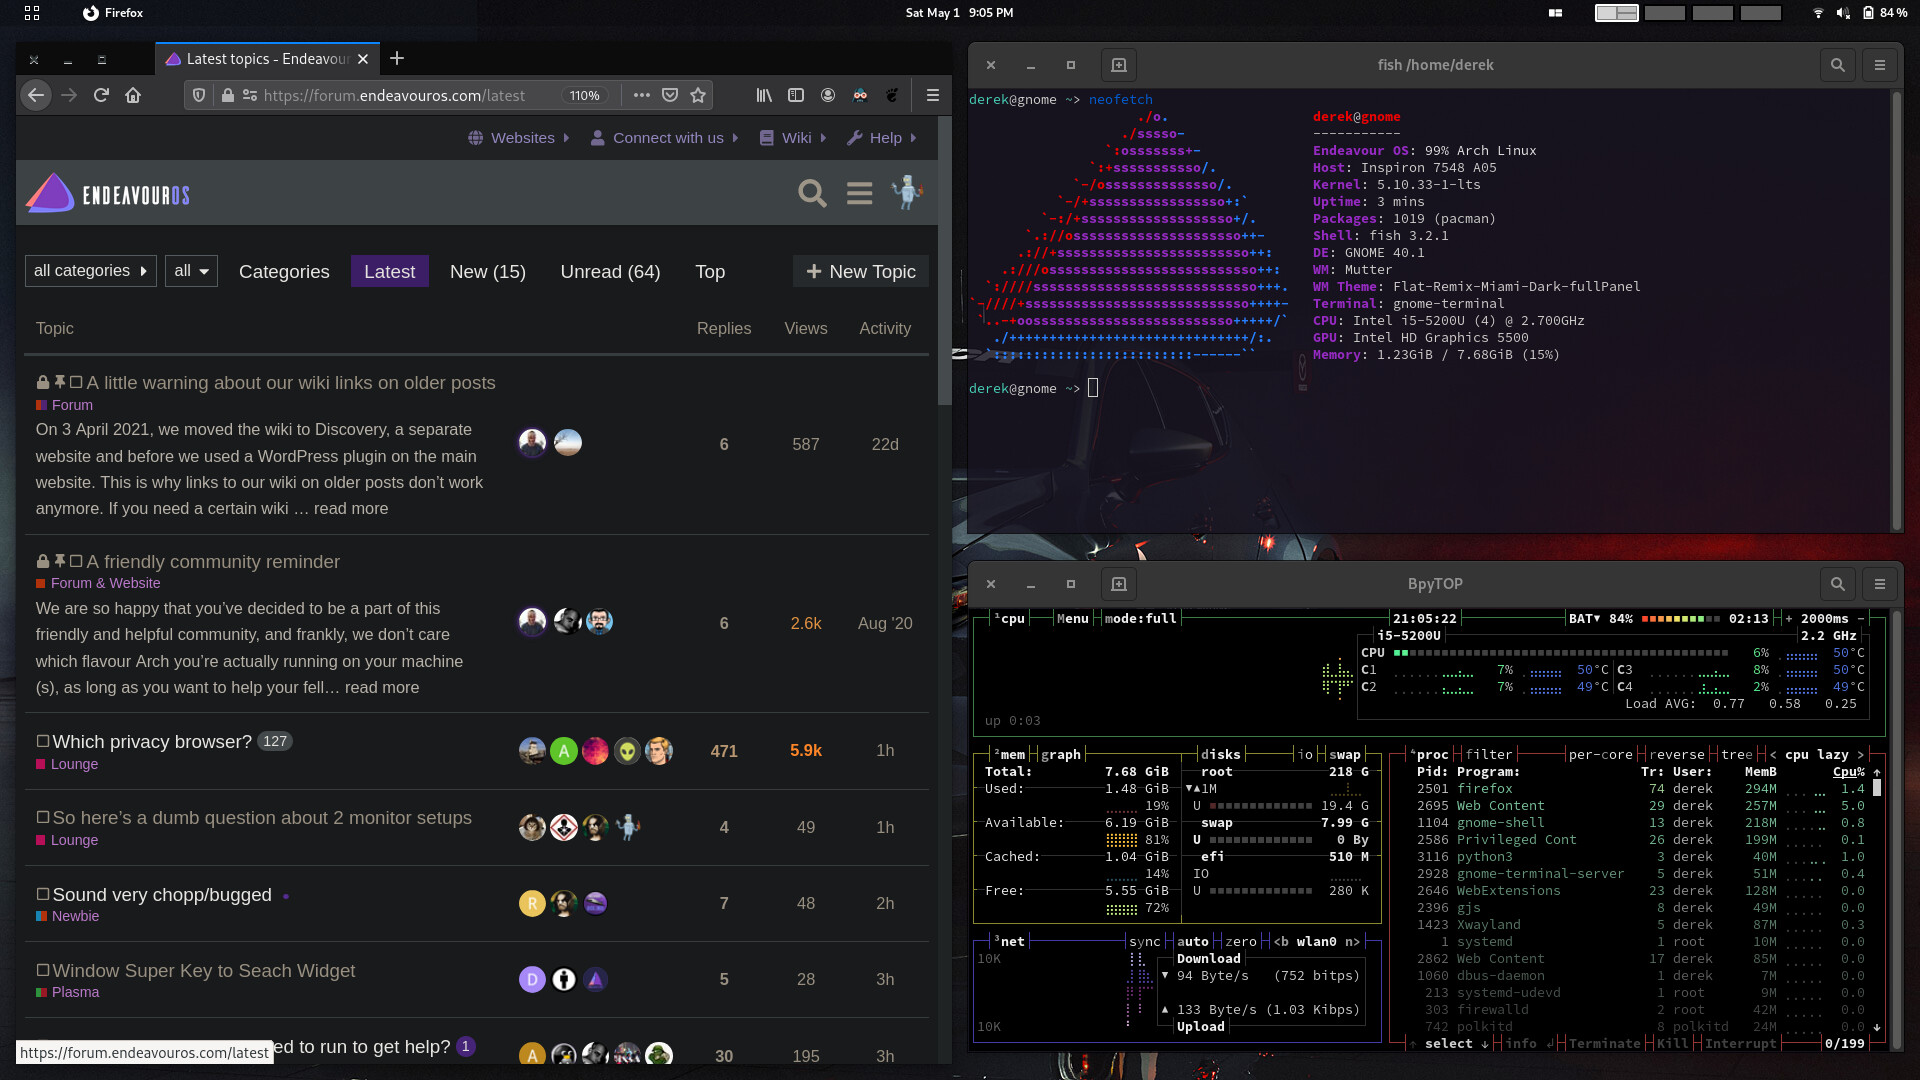1920x1080 pixels.
Task: Open new tab in fish terminal
Action: (1119, 65)
